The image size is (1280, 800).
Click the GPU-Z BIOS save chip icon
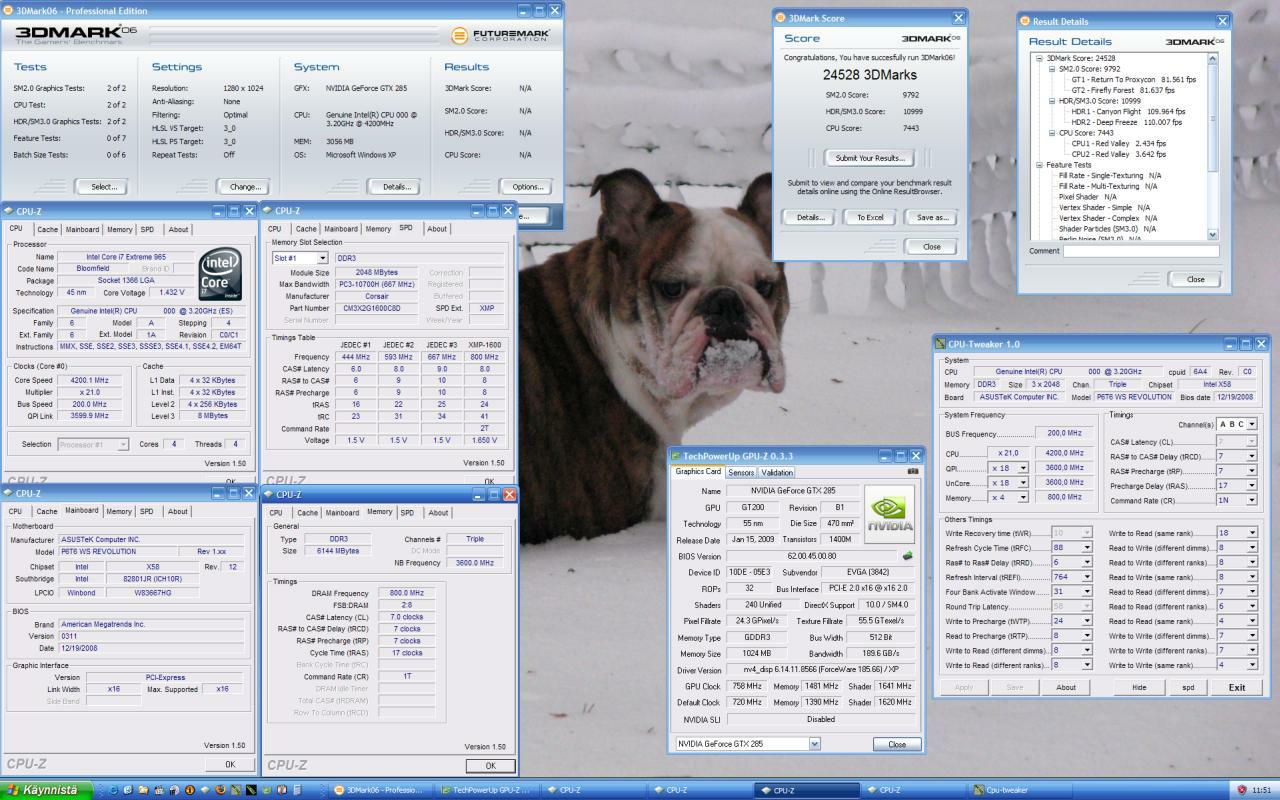pyautogui.click(x=908, y=556)
